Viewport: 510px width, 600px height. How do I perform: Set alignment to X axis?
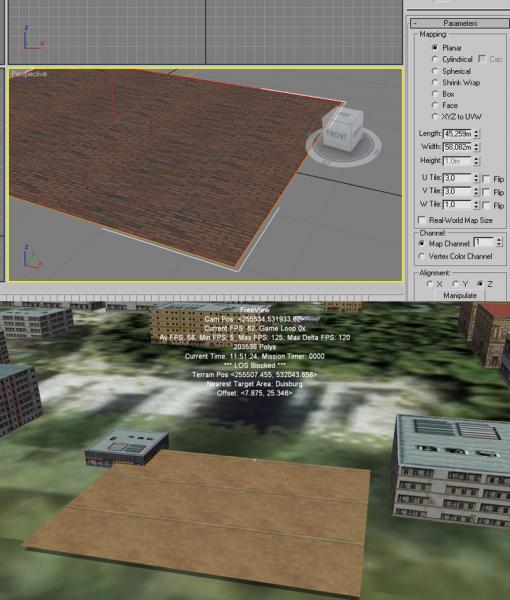[430, 284]
